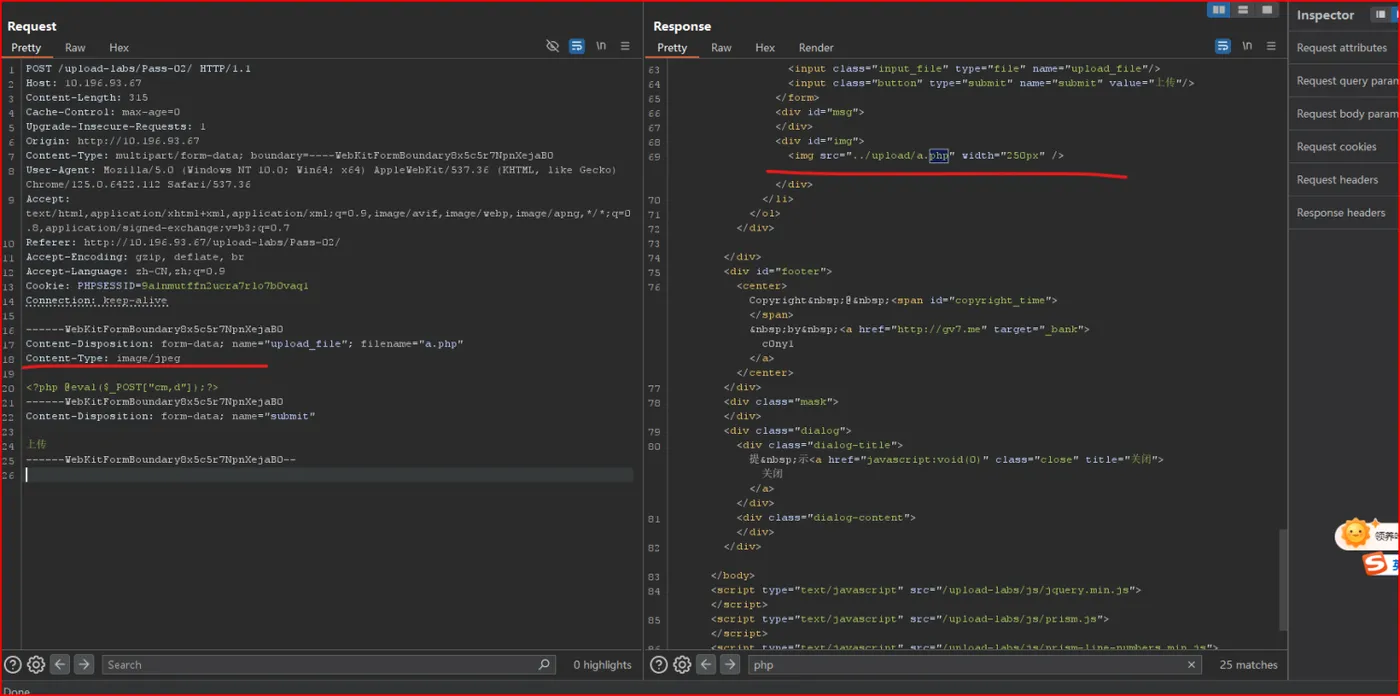Expand Response headers in Inspector
This screenshot has height=696, width=1400.
pos(1344,213)
